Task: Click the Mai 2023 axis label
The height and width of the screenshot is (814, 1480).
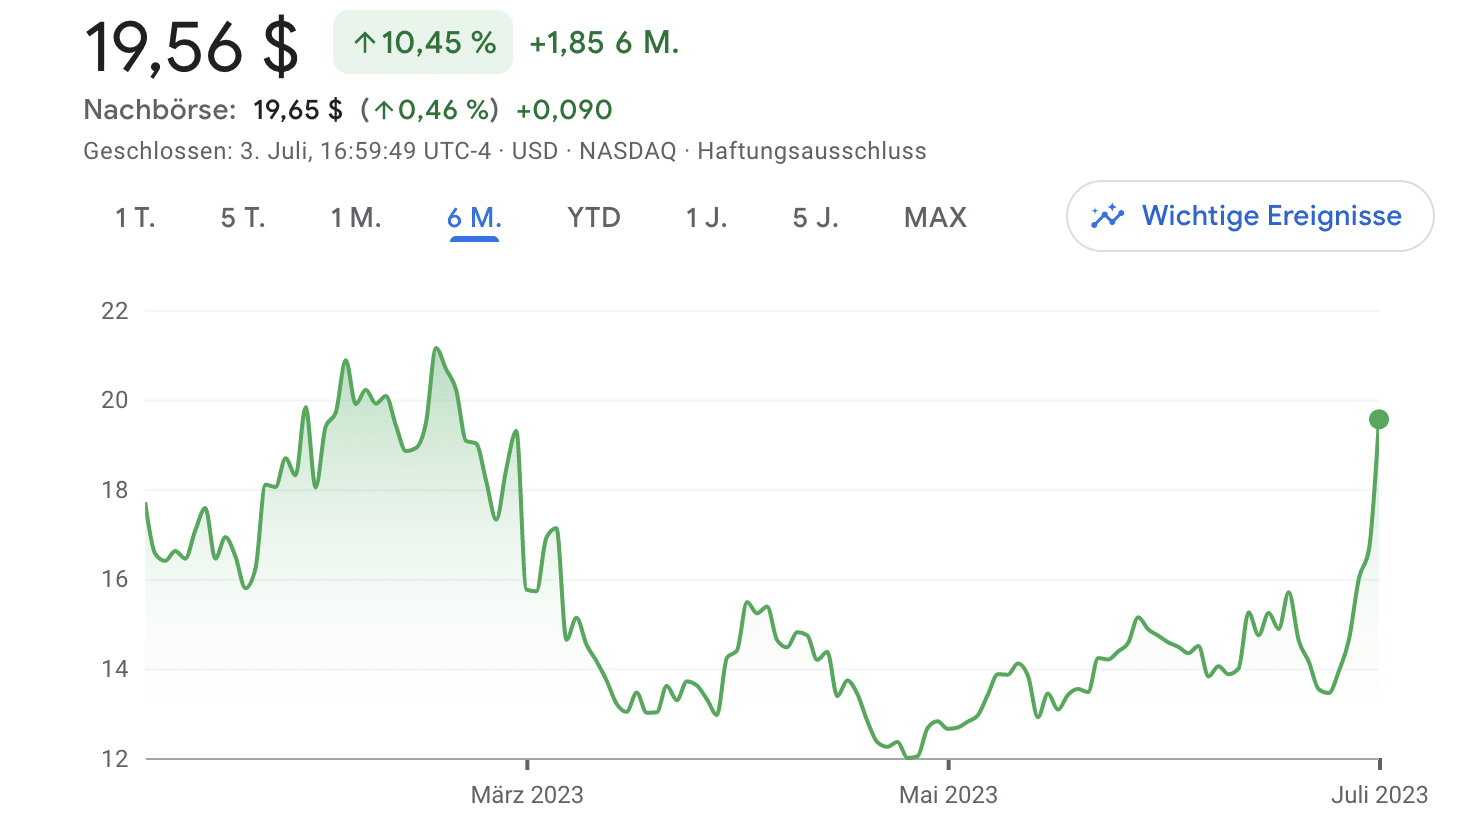Action: tap(948, 795)
